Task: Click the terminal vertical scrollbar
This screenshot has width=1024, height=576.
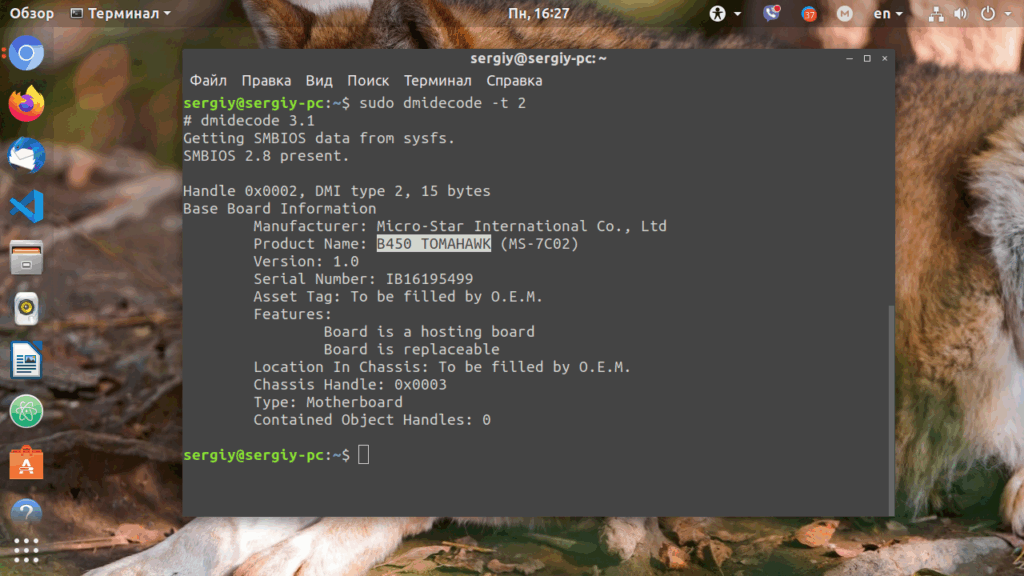Action: coord(891,410)
